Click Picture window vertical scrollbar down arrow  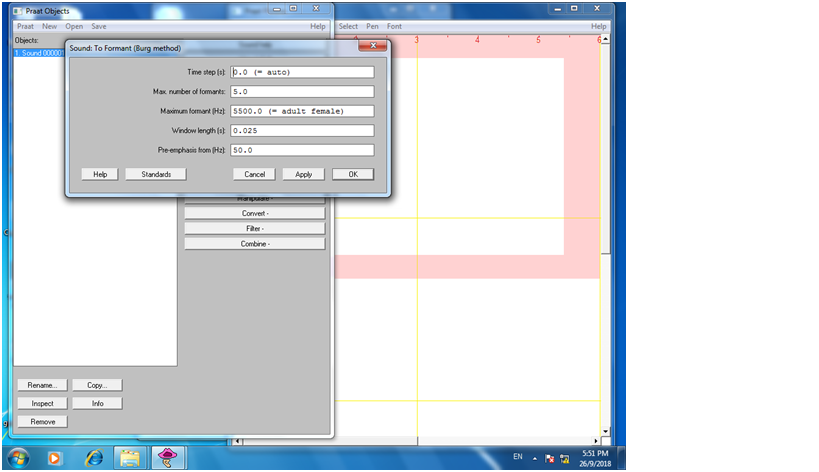[x=605, y=432]
